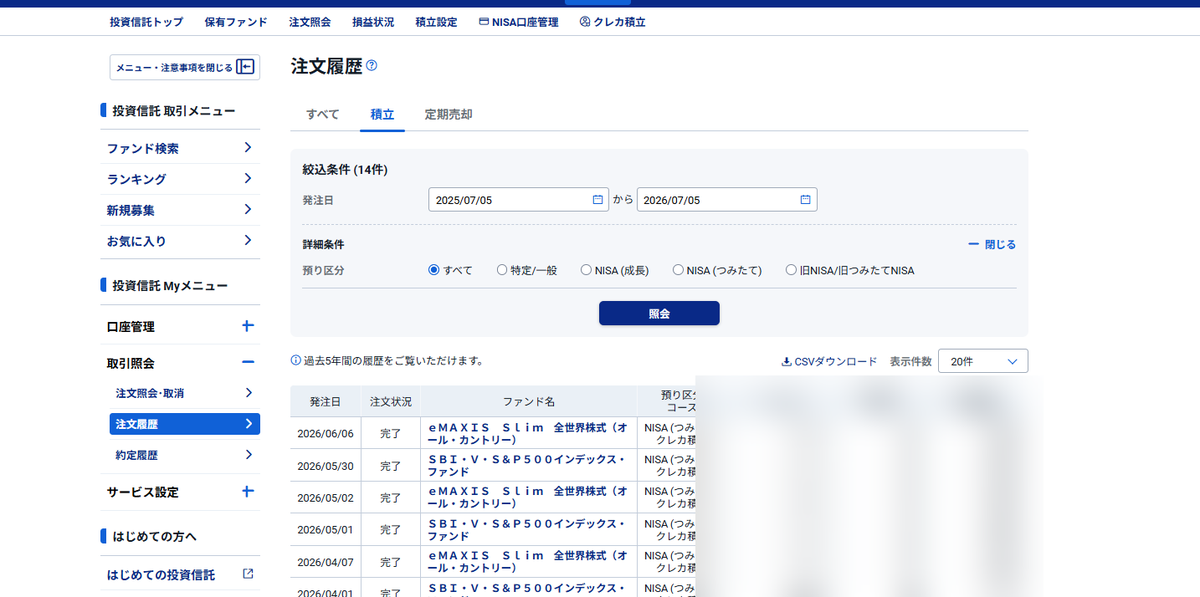The image size is (1200, 597).
Task: Open 注文照会・取消 submenu chevron
Action: click(248, 393)
